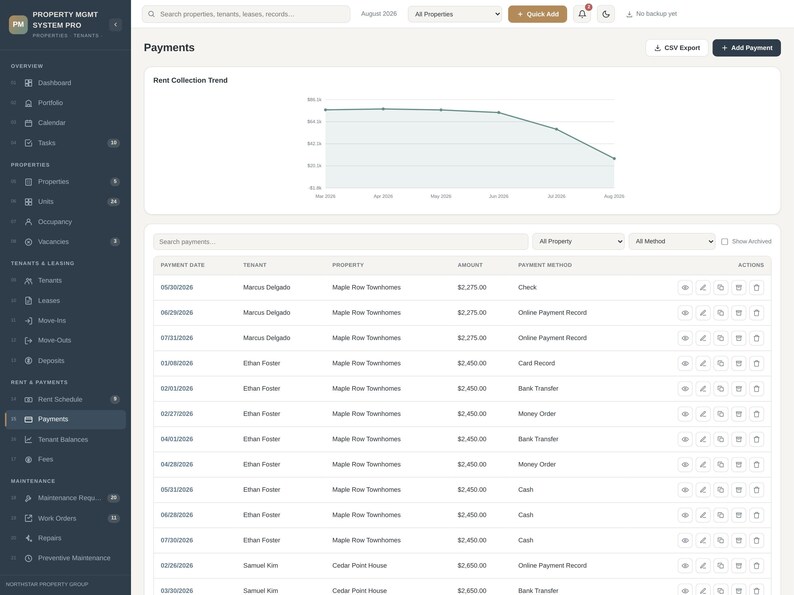The image size is (794, 595).
Task: View the 06/28/2026 payment via eye icon
Action: [685, 515]
